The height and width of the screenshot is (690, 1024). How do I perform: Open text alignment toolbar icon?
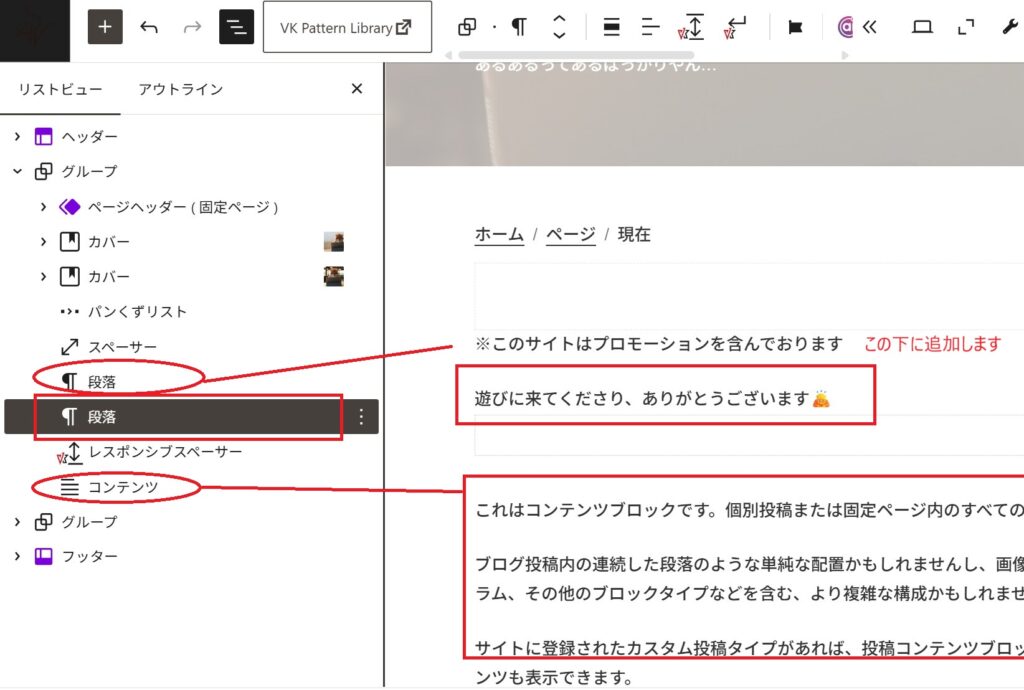pos(650,27)
